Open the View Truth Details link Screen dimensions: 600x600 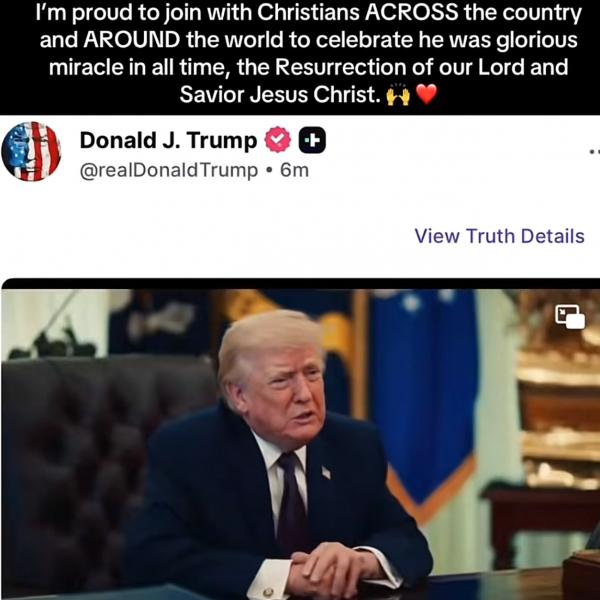499,236
